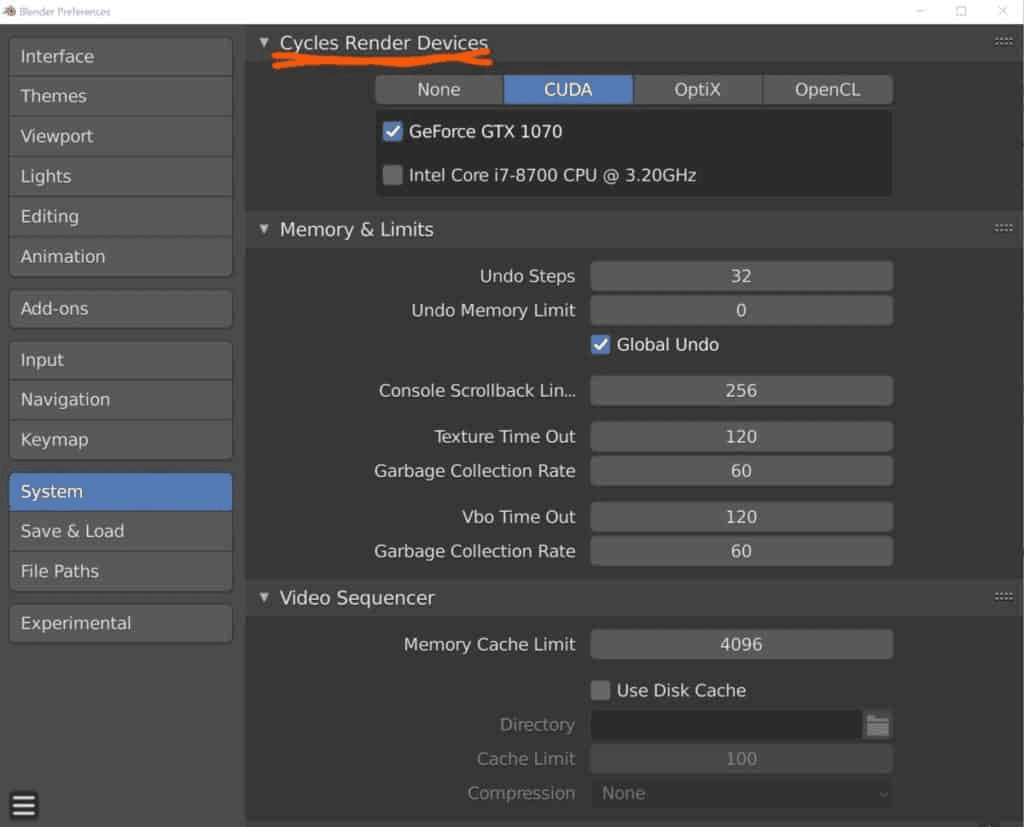Image resolution: width=1024 pixels, height=827 pixels.
Task: Collapse the Memory & Limits panel
Action: [264, 229]
